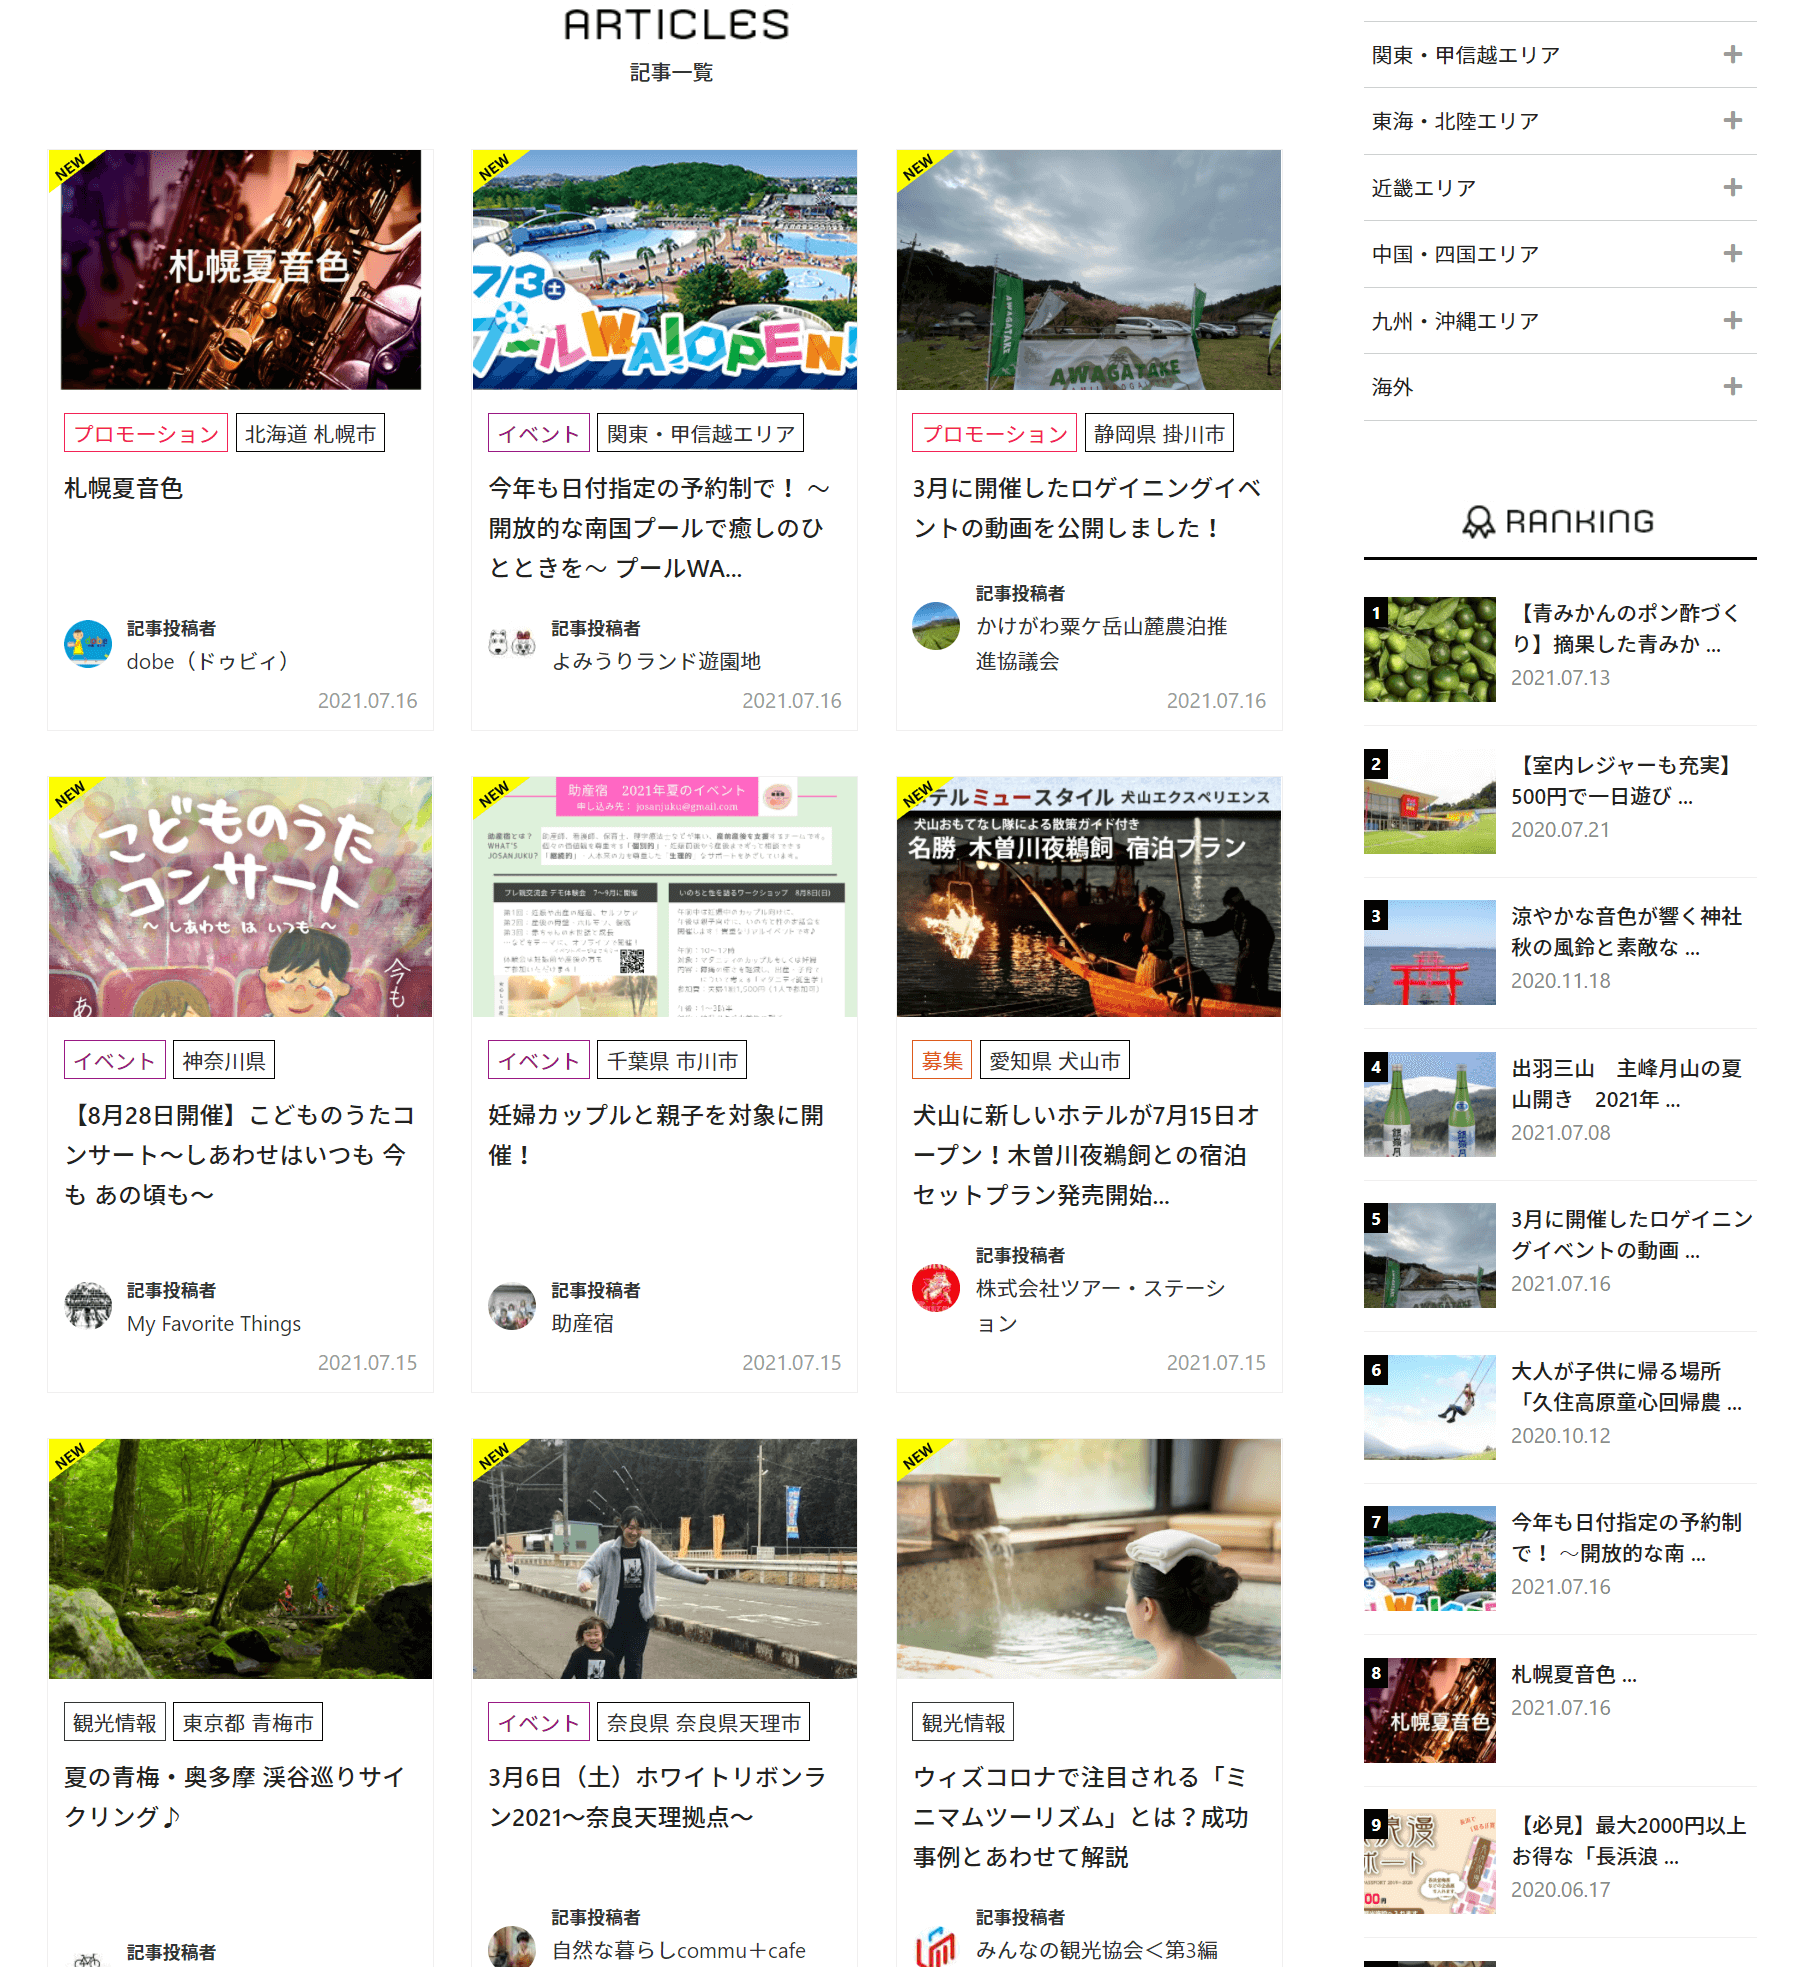Open ranking number 3 shrine thumbnail
The height and width of the screenshot is (1967, 1796).
(x=1429, y=952)
